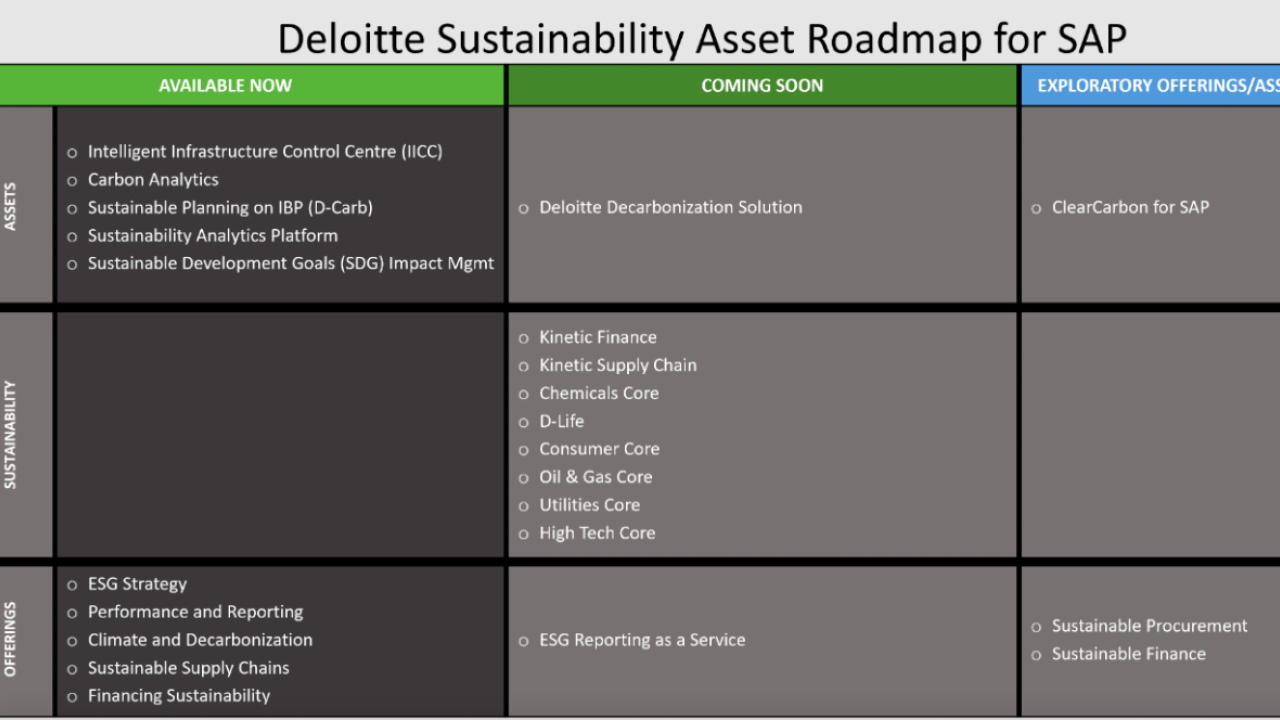Viewport: 1280px width, 720px height.
Task: Click "Sustainability Analytics Platform" entry
Action: point(213,236)
